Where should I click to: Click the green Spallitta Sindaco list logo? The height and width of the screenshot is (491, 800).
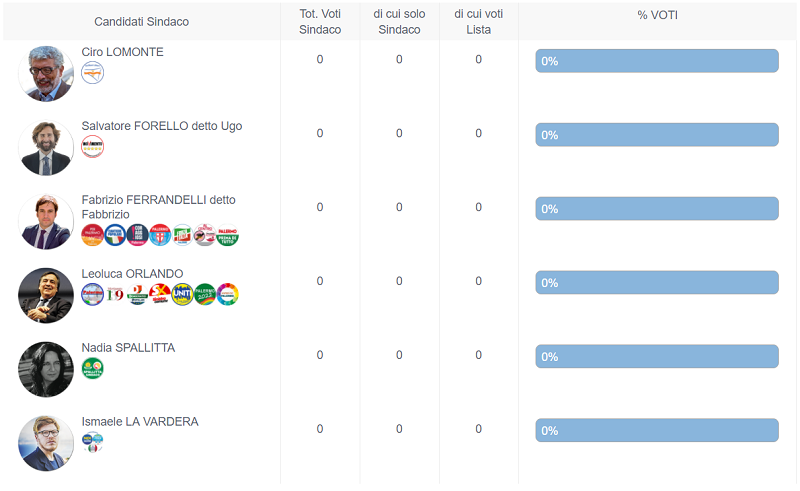92,369
